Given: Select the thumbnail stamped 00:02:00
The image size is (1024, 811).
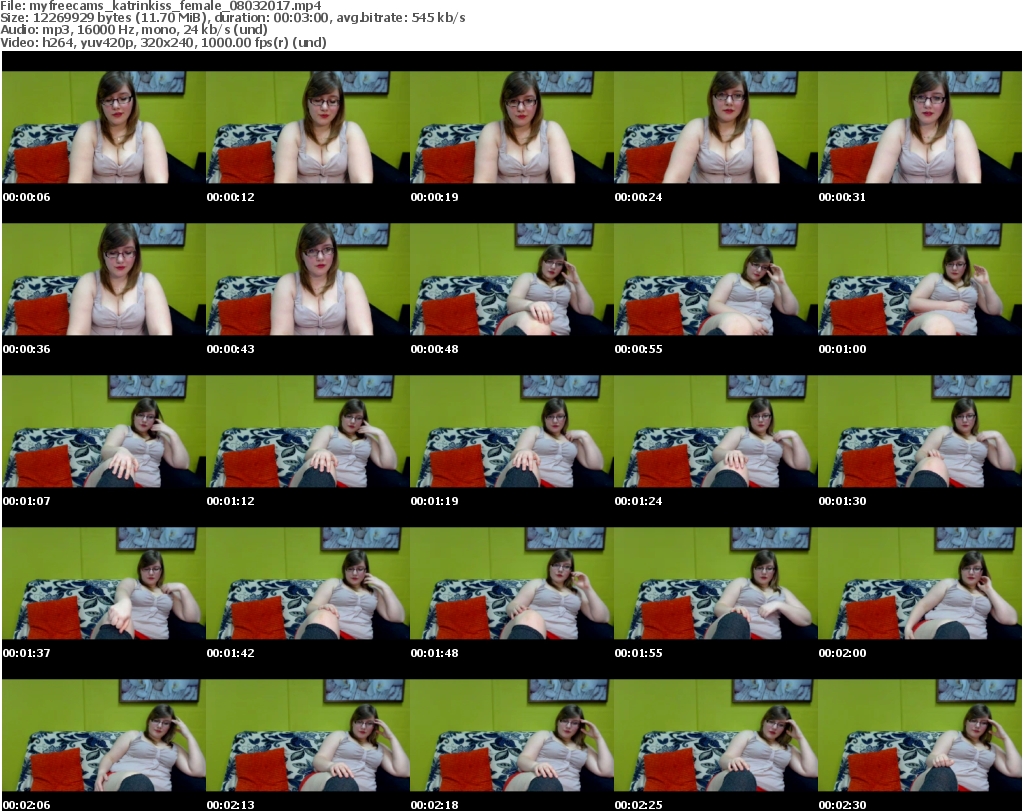Looking at the screenshot, I should click(919, 584).
